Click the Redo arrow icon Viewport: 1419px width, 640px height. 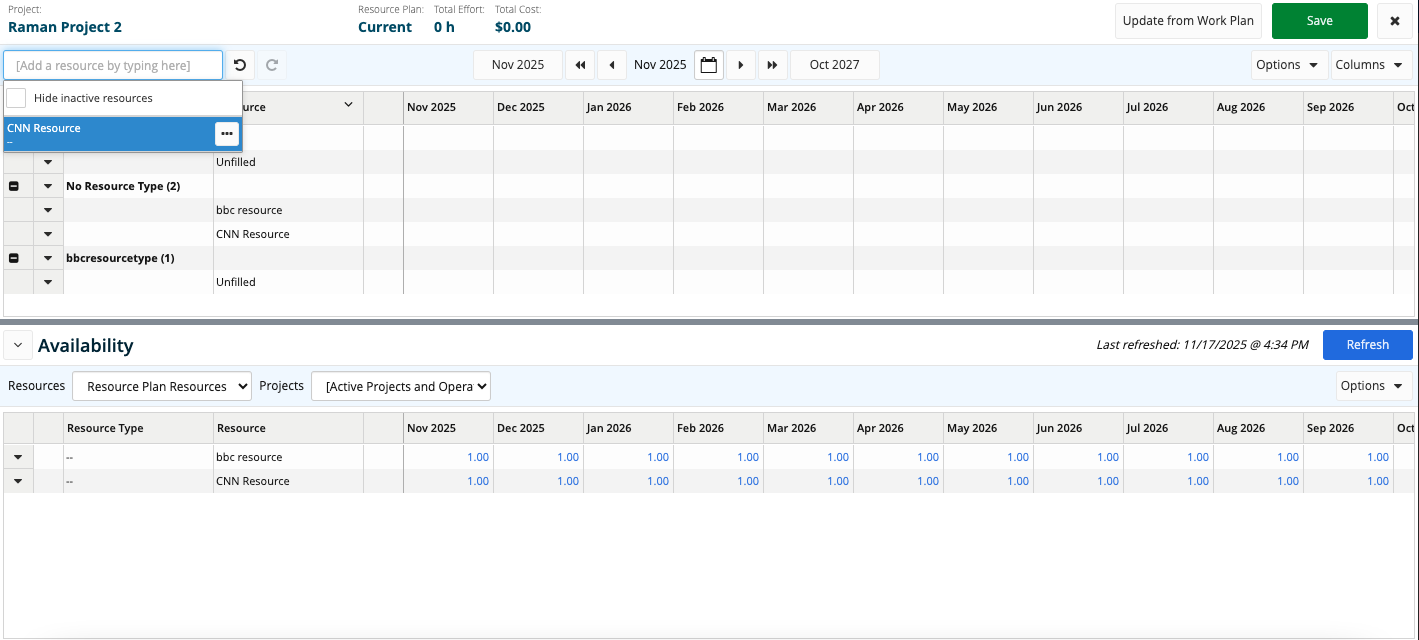click(x=271, y=64)
